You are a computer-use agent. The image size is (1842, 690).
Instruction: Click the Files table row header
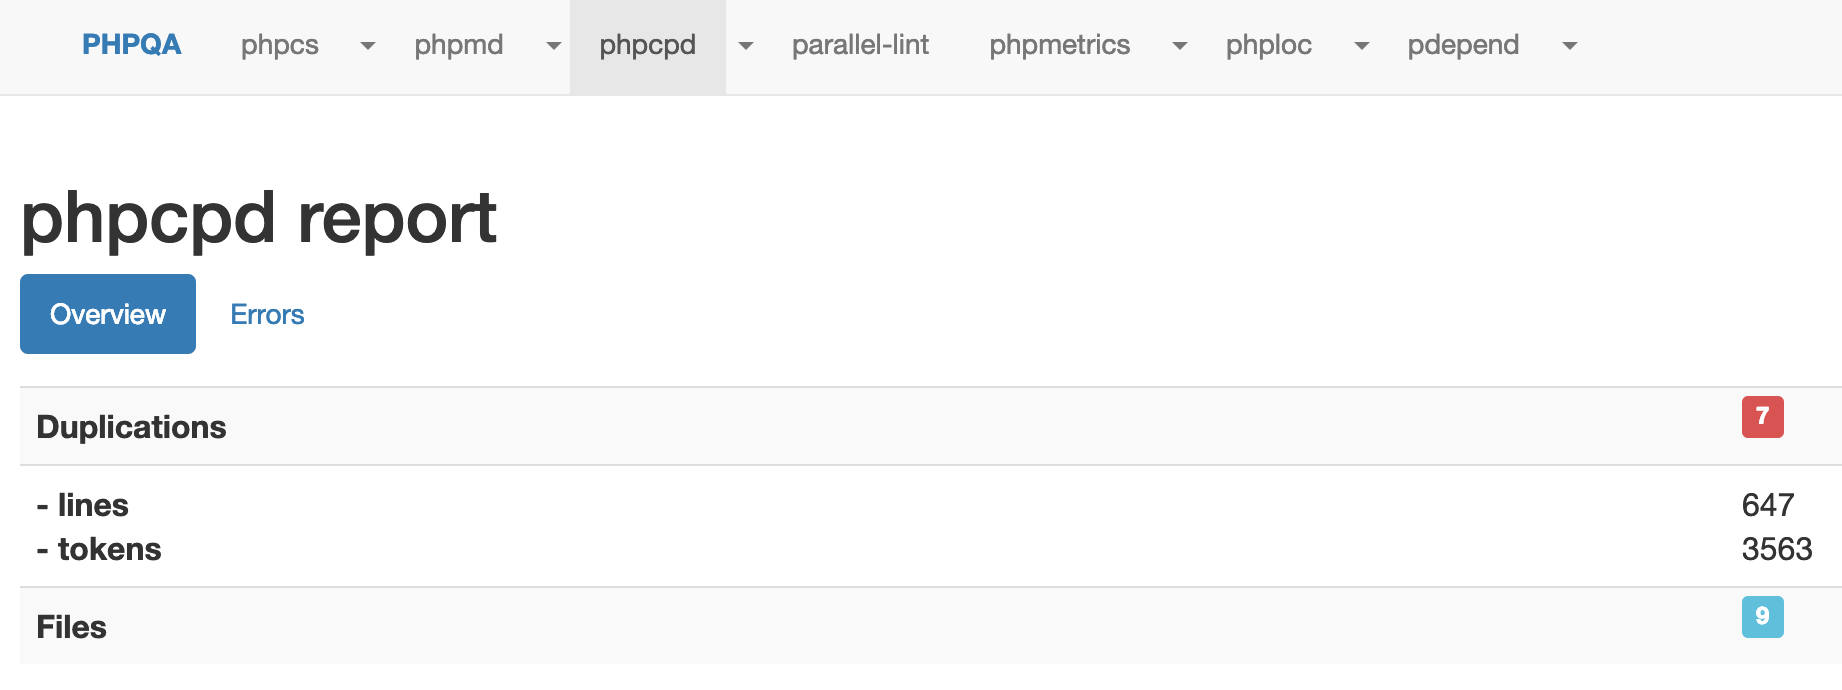point(71,627)
